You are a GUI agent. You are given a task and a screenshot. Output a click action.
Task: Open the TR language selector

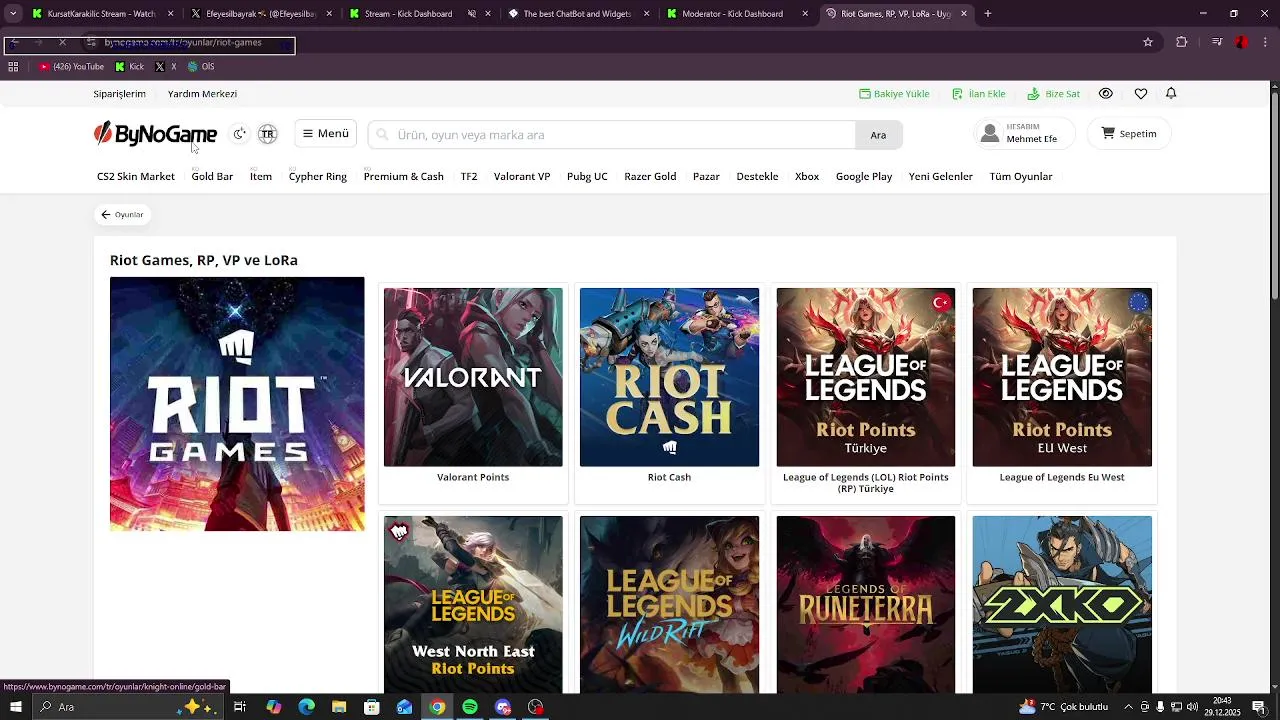[267, 134]
